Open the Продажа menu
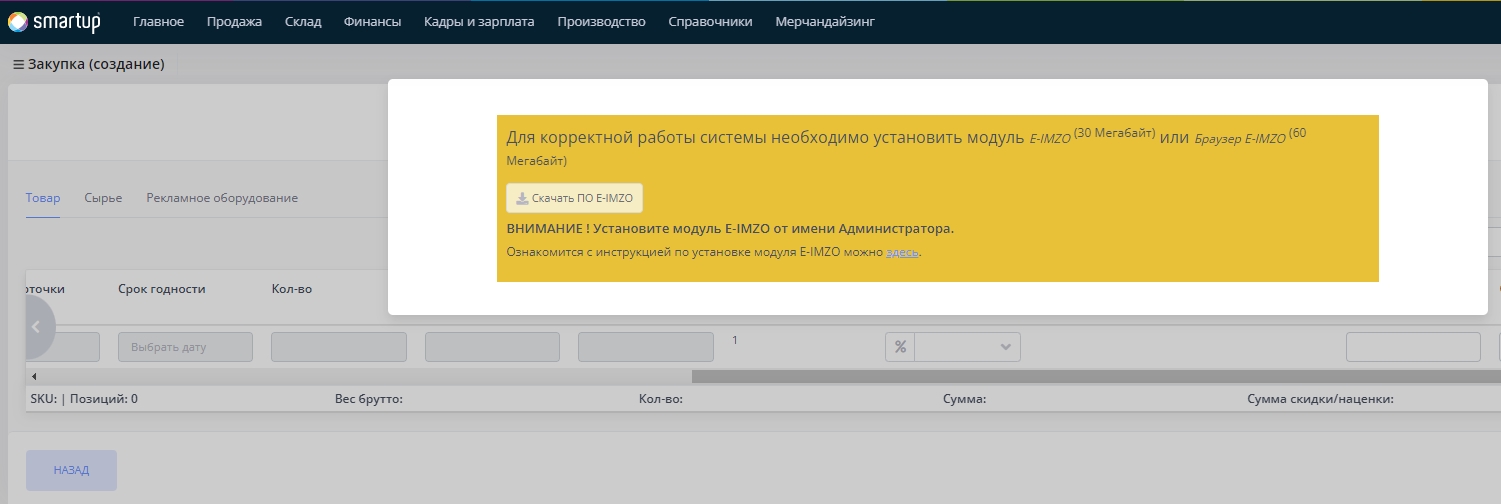 pyautogui.click(x=234, y=21)
